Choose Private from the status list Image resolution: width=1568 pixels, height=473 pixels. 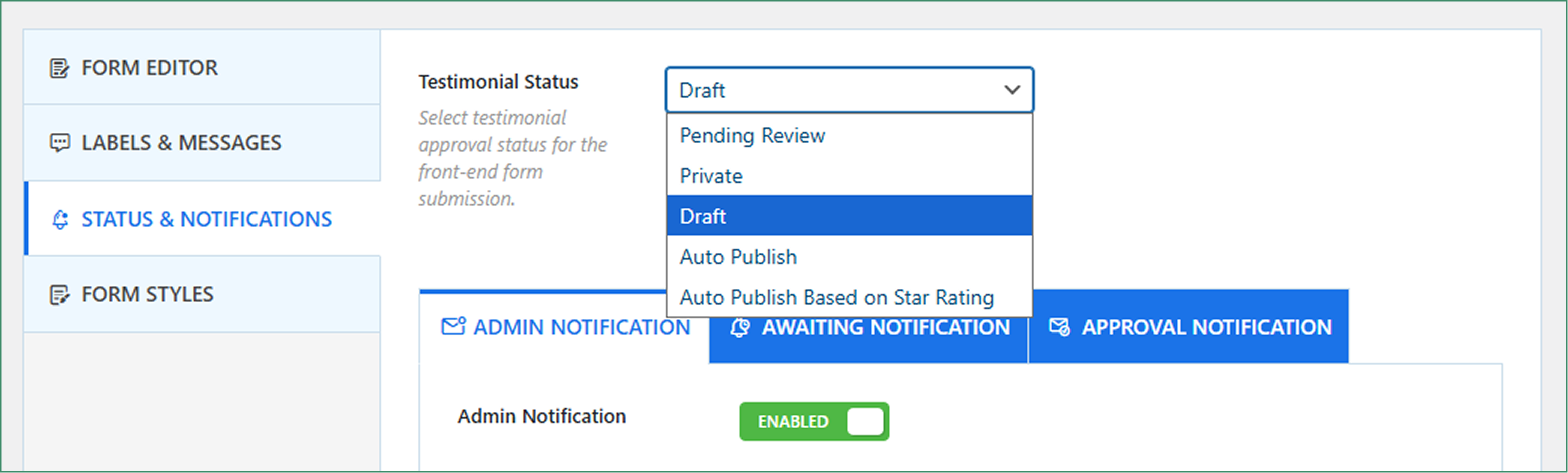(849, 176)
